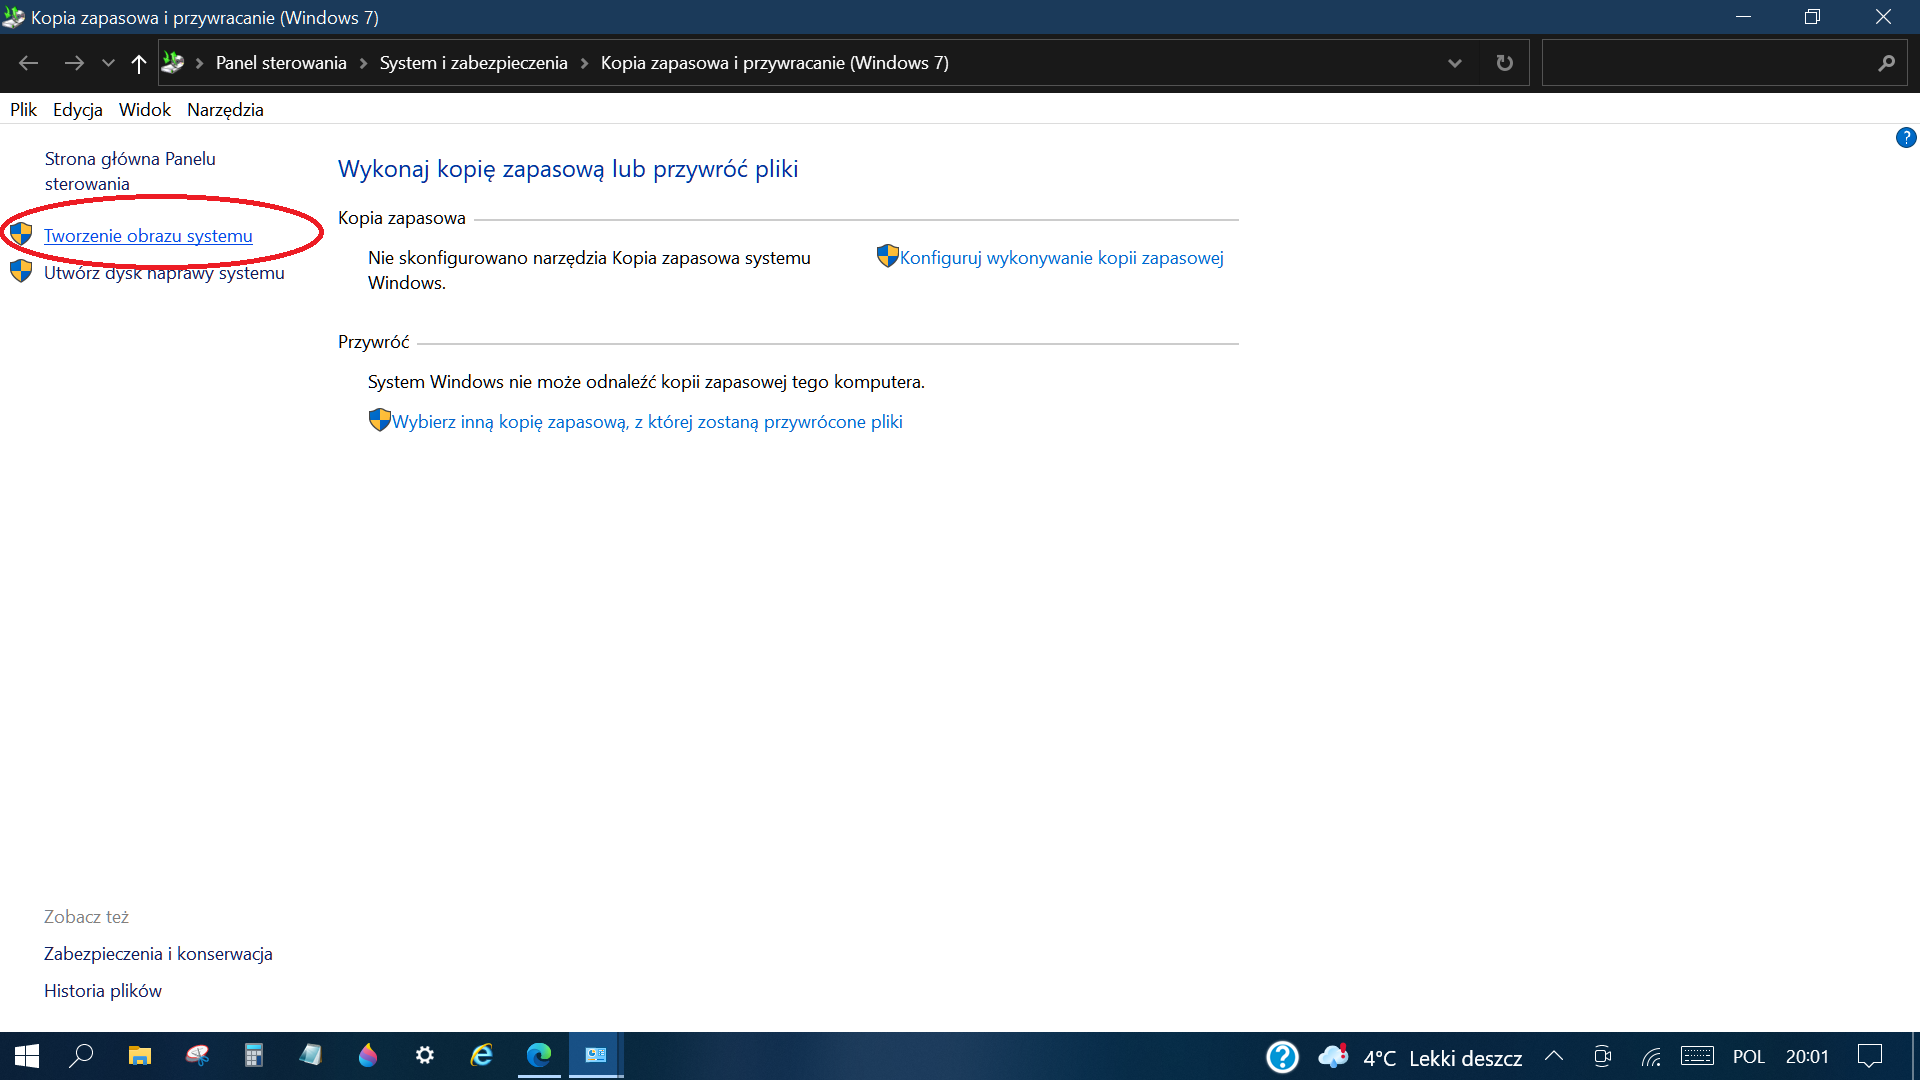Viewport: 1920px width, 1080px height.
Task: Open the touch keyboard from the system tray
Action: [x=1697, y=1056]
